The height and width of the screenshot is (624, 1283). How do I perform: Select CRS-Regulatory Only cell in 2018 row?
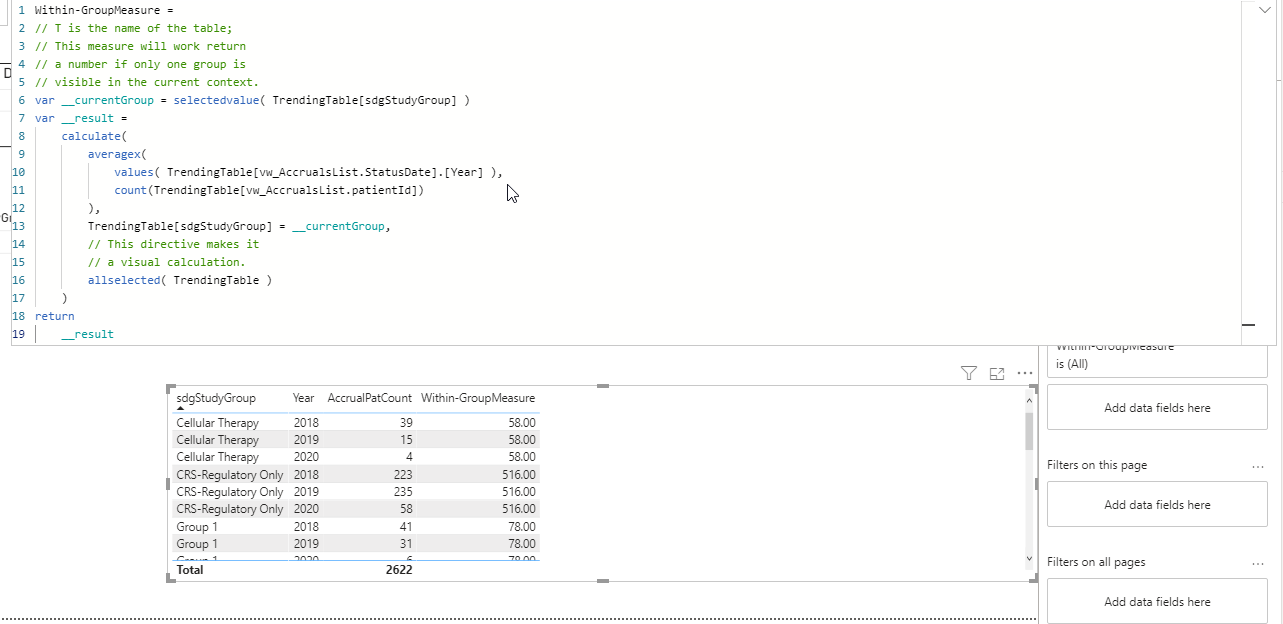230,475
